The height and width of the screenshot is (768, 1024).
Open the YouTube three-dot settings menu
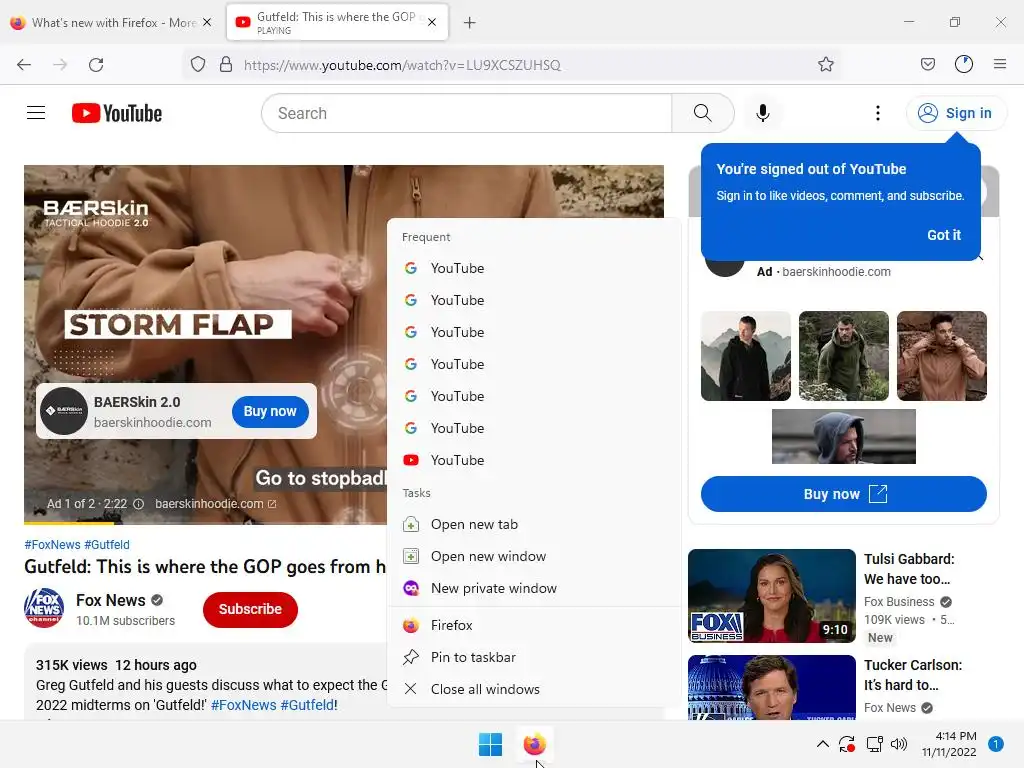(878, 113)
